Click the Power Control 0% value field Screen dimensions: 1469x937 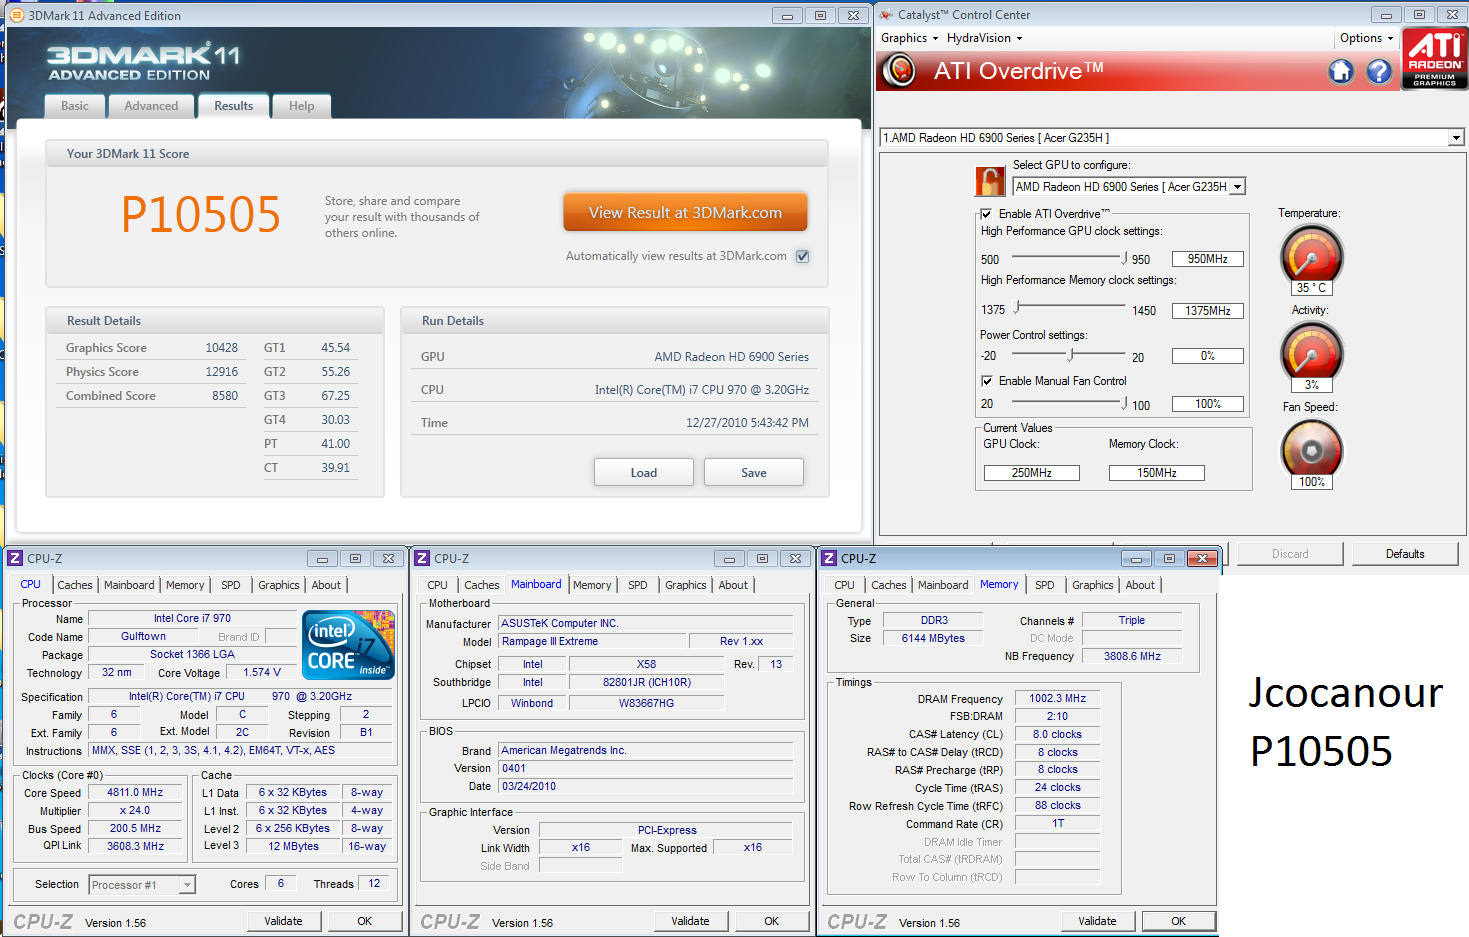tap(1208, 356)
